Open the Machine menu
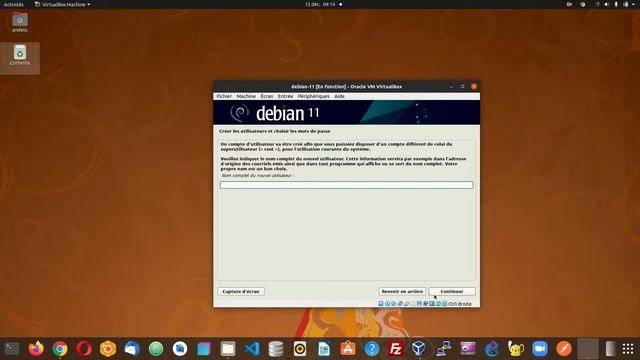Viewport: 640px width, 360px height. click(246, 96)
